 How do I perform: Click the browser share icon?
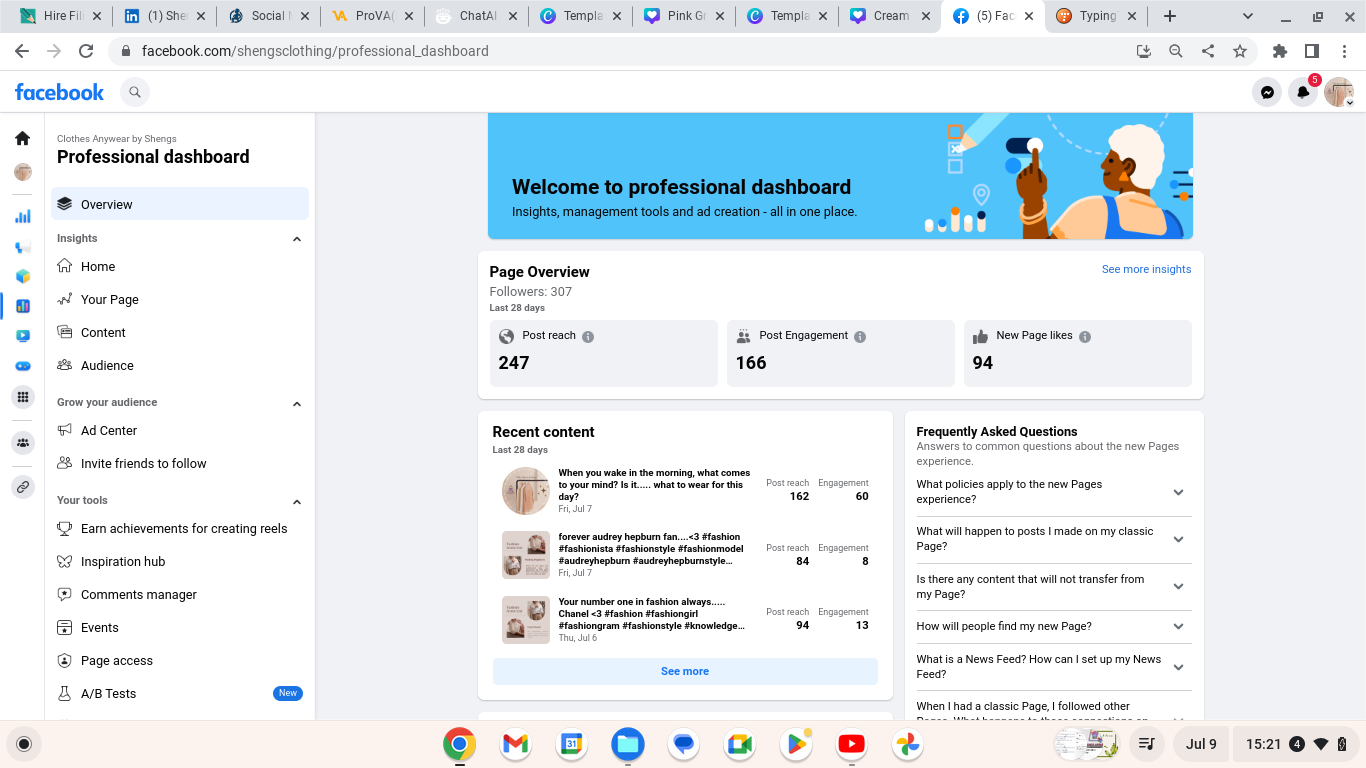[1208, 51]
